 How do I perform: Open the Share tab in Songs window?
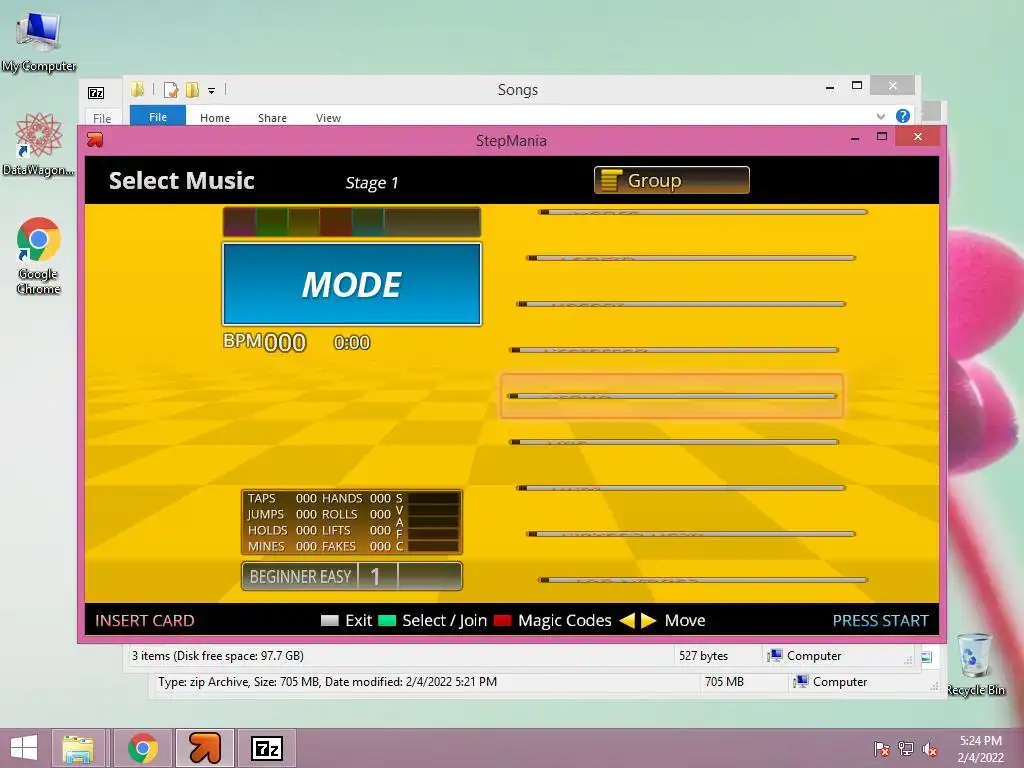coord(272,118)
